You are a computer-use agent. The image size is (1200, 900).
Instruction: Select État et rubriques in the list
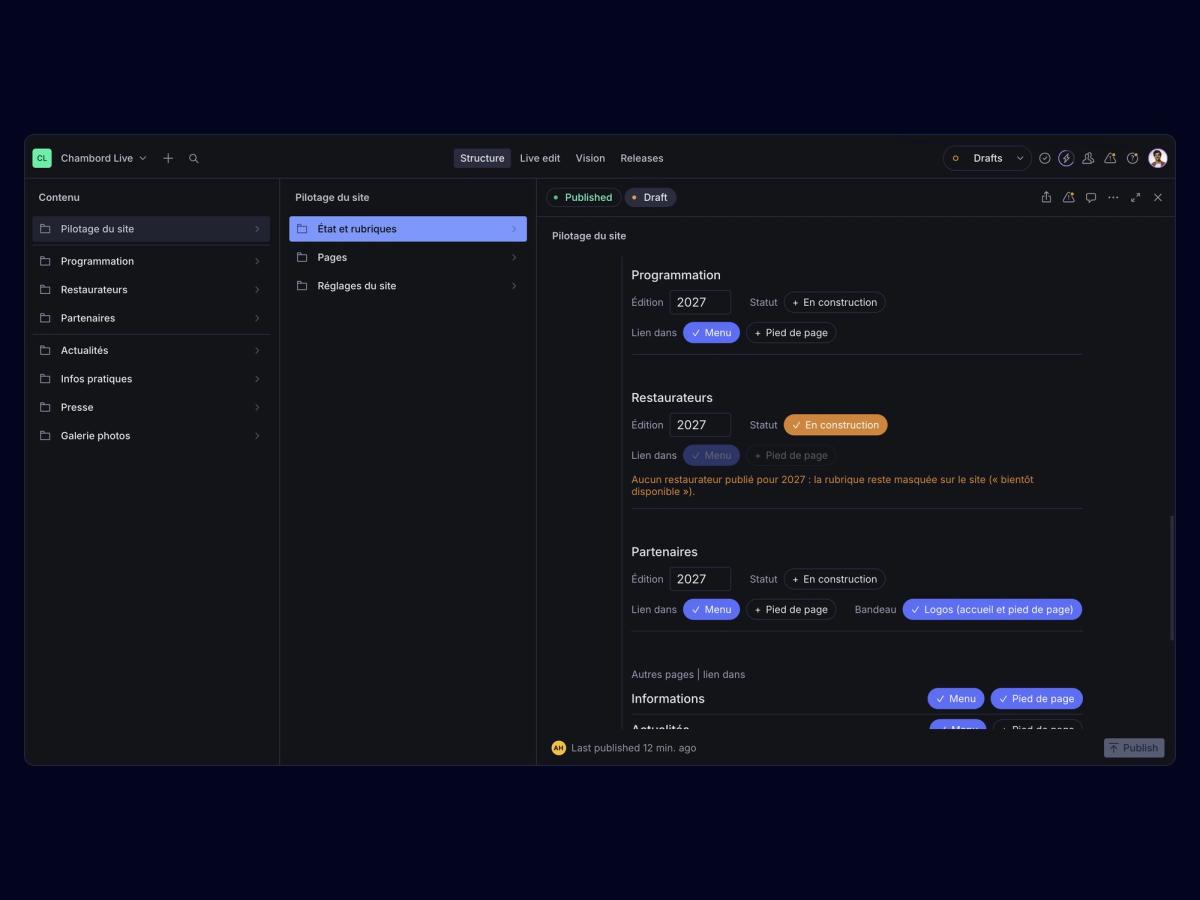pyautogui.click(x=408, y=229)
